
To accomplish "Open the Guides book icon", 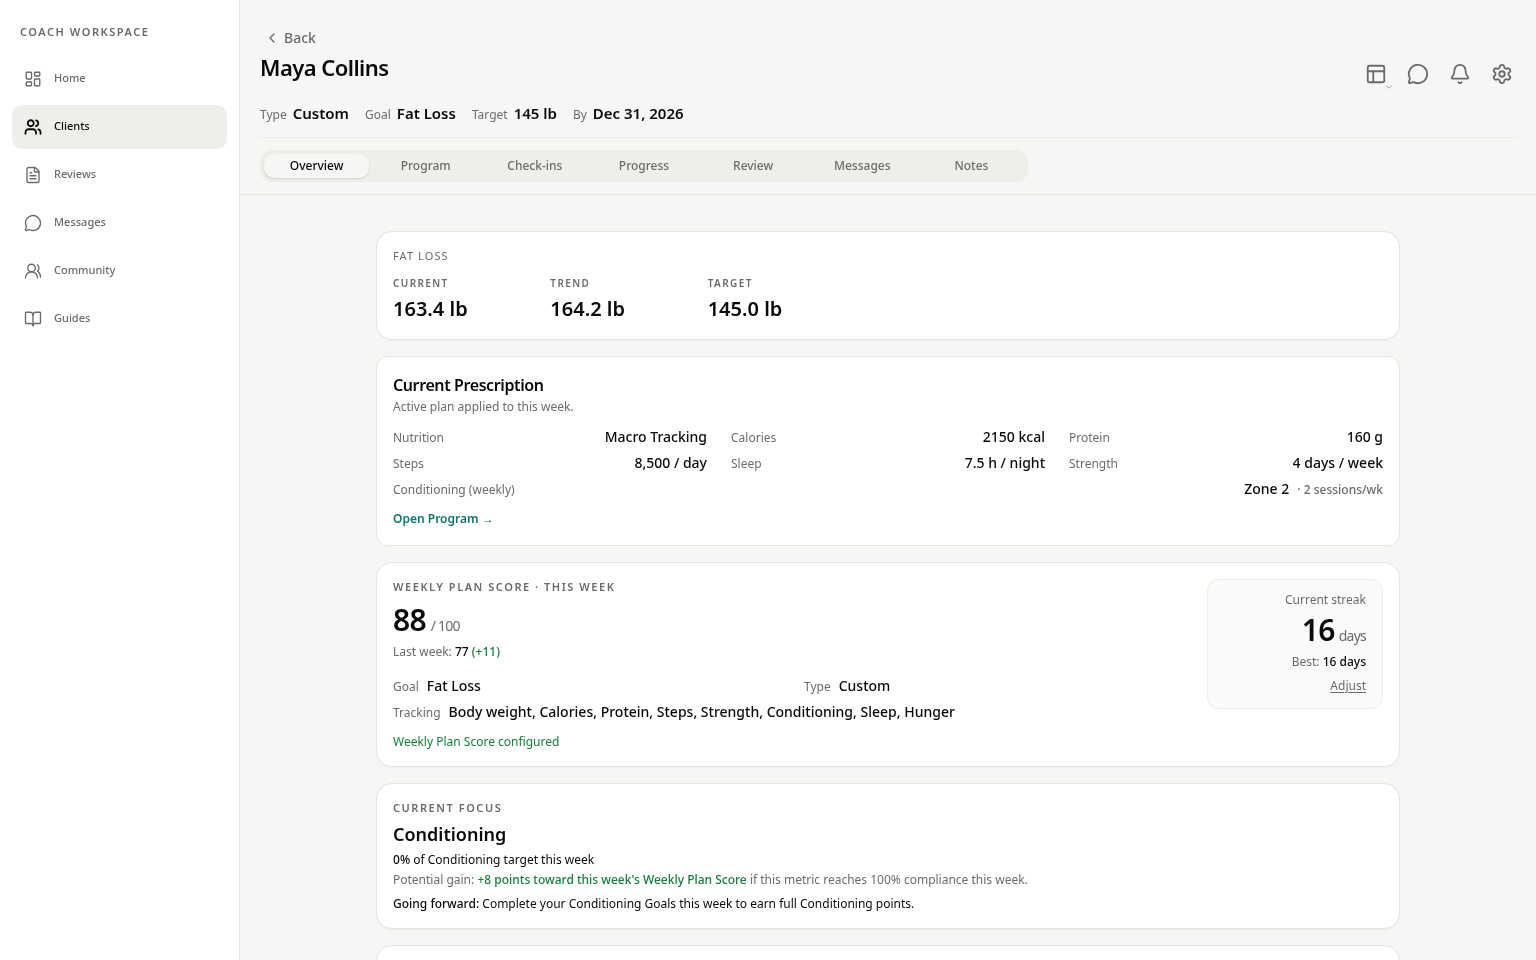I will (33, 319).
